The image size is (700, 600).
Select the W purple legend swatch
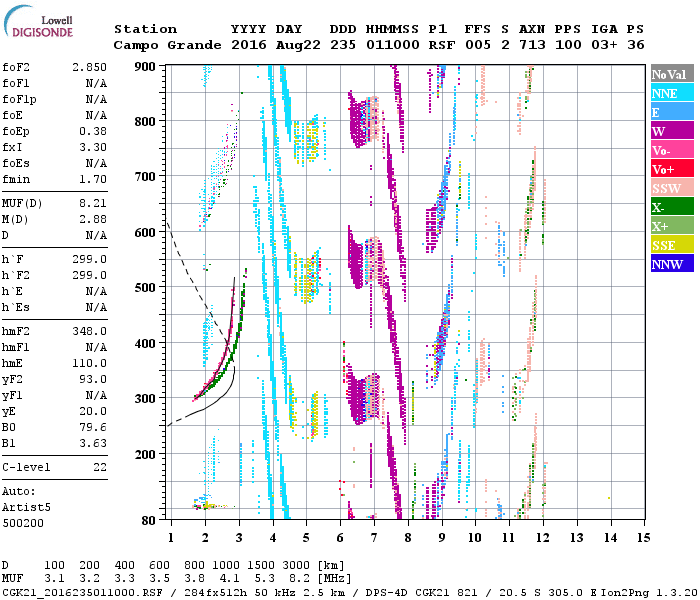tap(672, 130)
